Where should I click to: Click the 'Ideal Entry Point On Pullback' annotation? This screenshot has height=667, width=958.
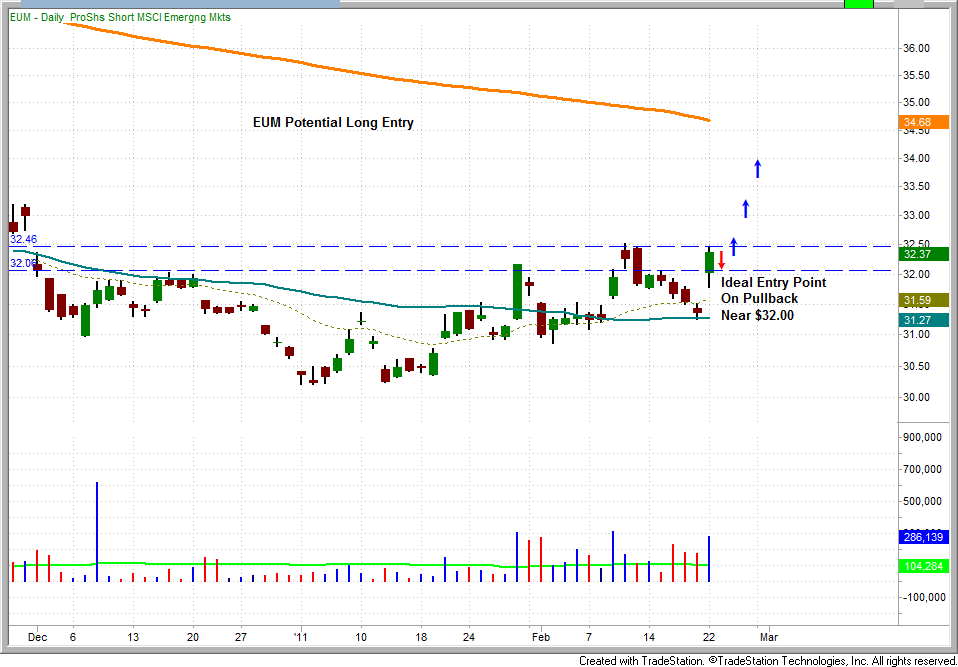tap(773, 299)
